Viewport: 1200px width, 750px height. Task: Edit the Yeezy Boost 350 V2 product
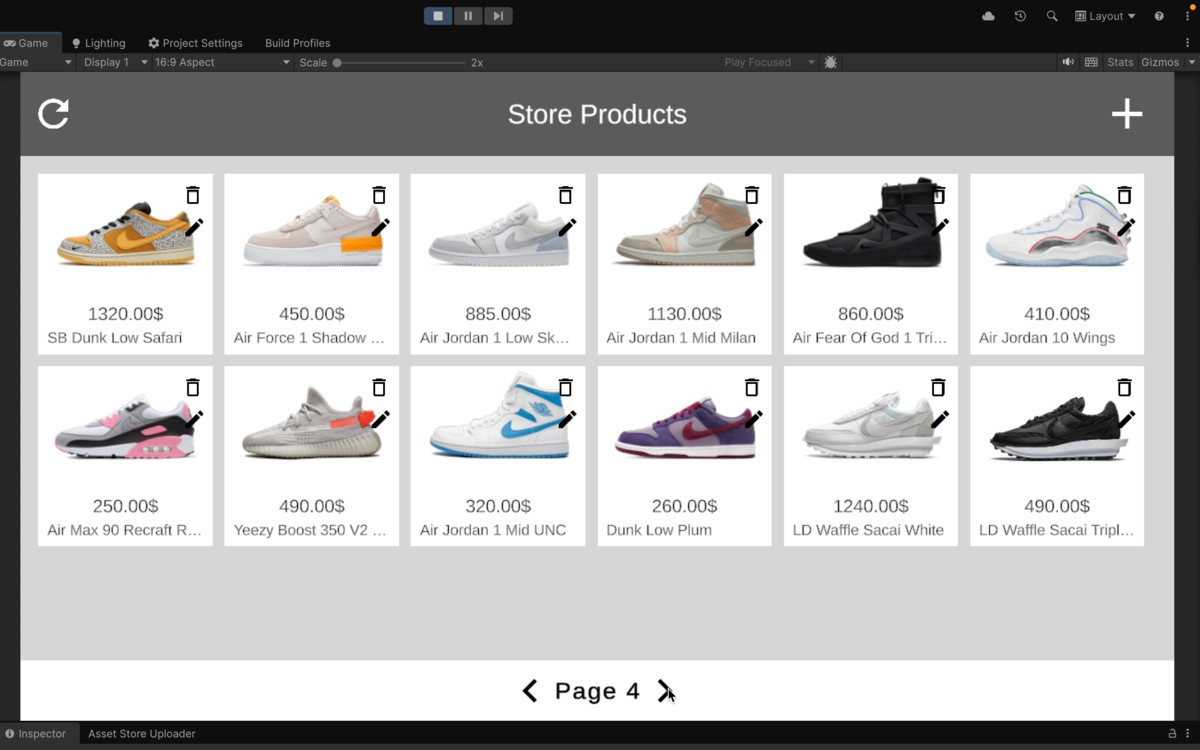(x=380, y=420)
